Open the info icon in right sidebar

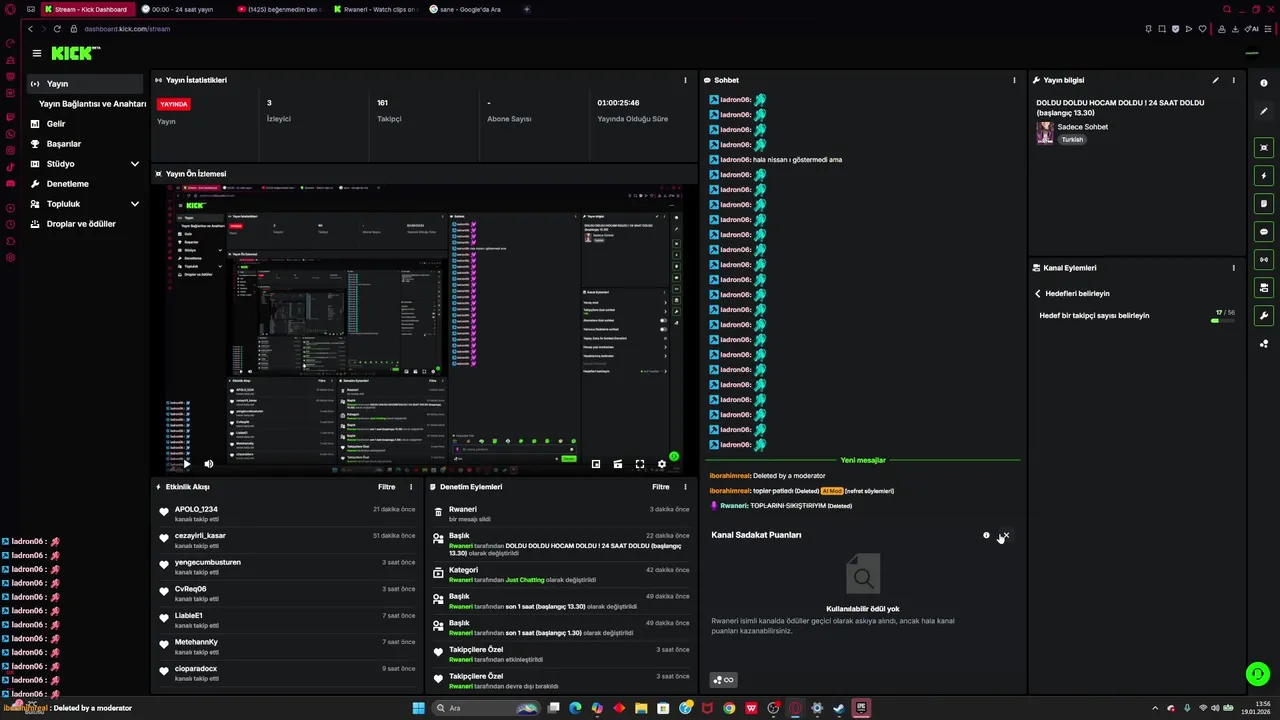click(x=1264, y=83)
